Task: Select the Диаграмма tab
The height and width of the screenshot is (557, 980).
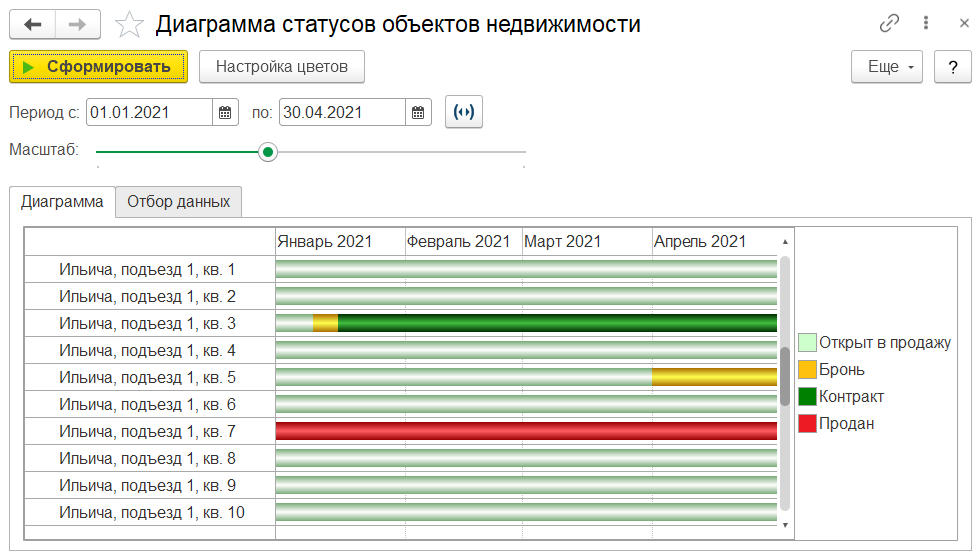Action: (62, 201)
